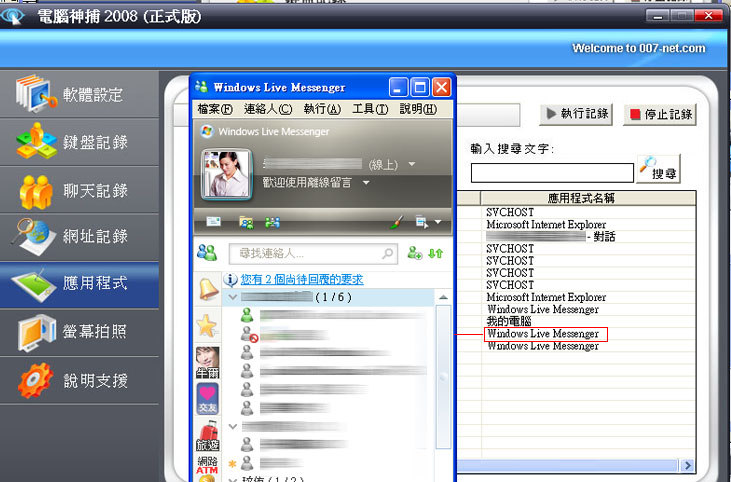731x482 pixels.
Task: Click the 停止記錄 button
Action: coord(660,114)
